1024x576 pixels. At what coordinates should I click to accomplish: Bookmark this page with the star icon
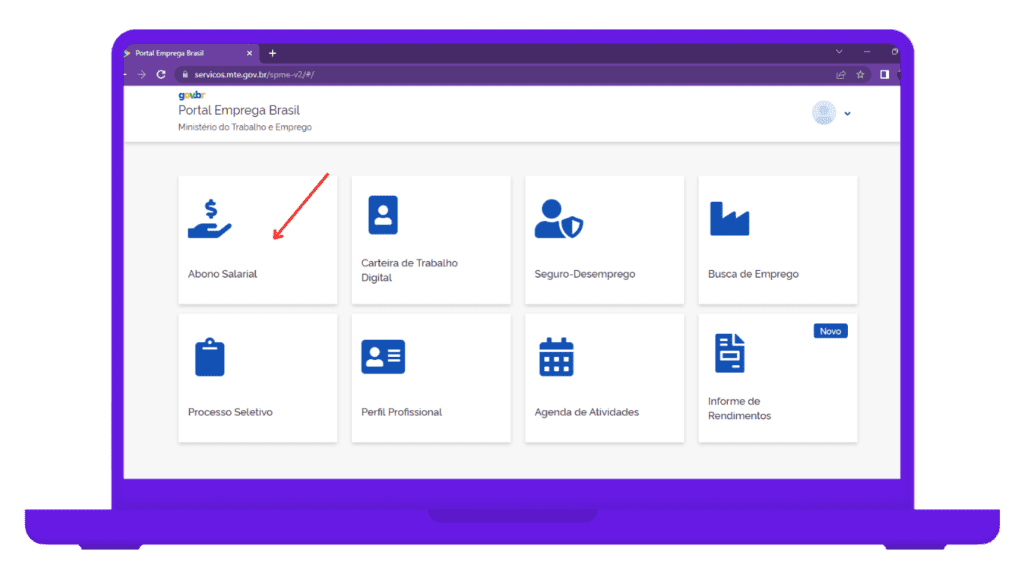(x=860, y=75)
